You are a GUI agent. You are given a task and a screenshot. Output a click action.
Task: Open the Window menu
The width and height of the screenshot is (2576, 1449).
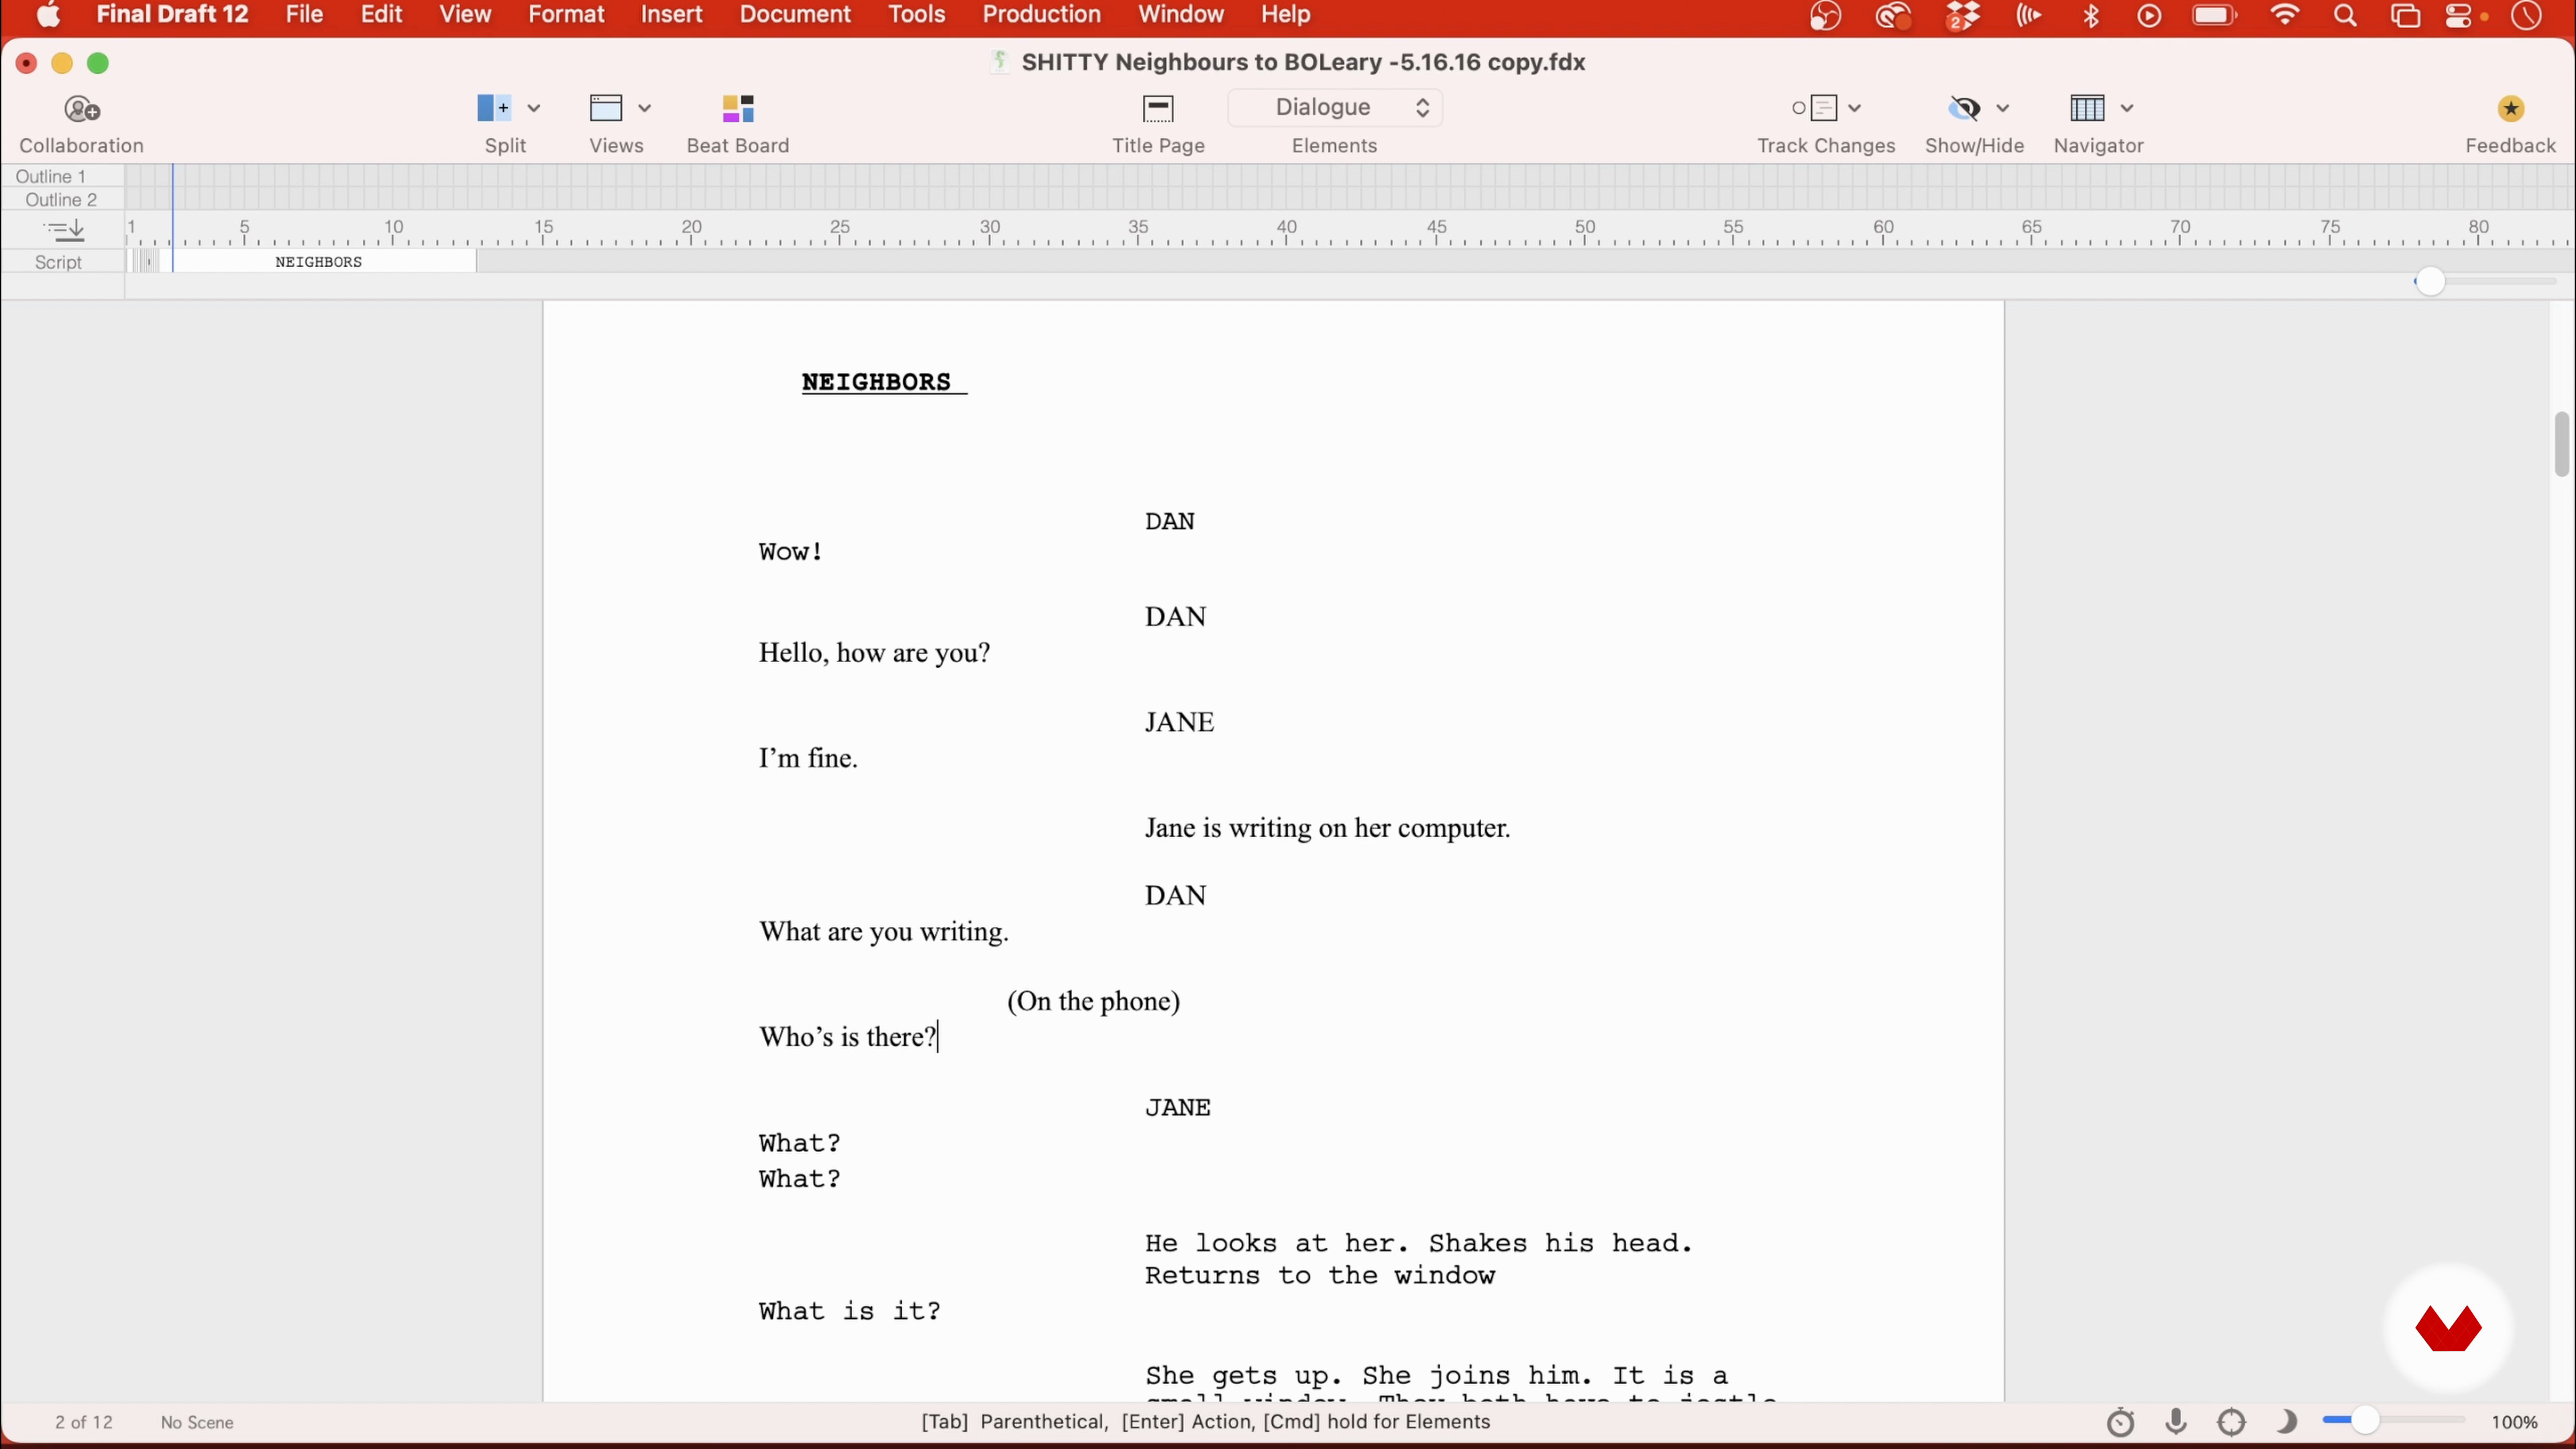tap(1181, 15)
